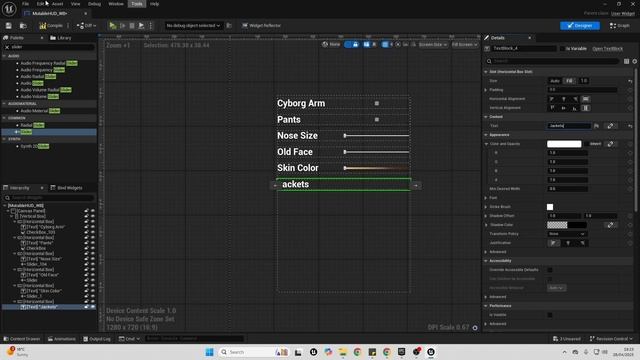Click the Browse to asset icon in toolbar

pyautogui.click(x=23, y=26)
